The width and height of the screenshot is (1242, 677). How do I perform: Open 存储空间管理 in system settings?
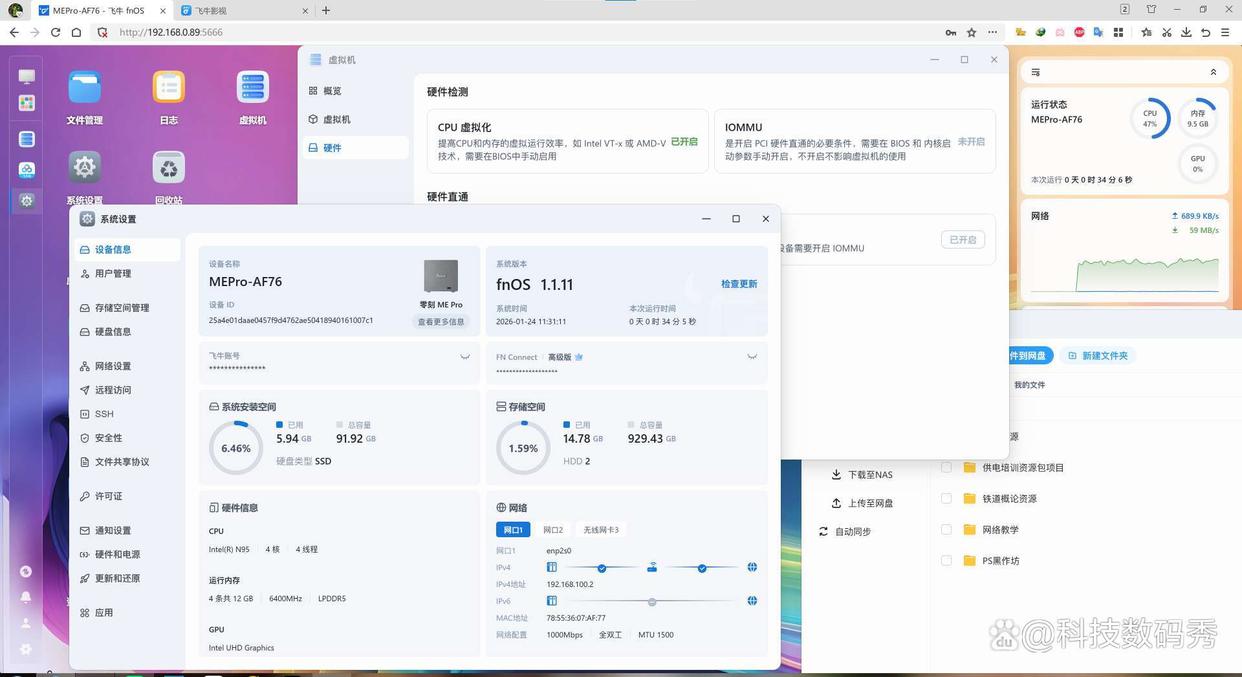pyautogui.click(x=128, y=308)
